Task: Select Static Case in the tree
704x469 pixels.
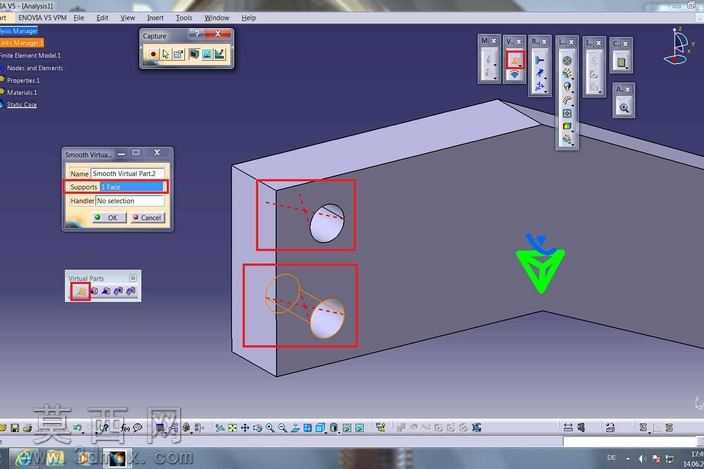Action: click(22, 105)
